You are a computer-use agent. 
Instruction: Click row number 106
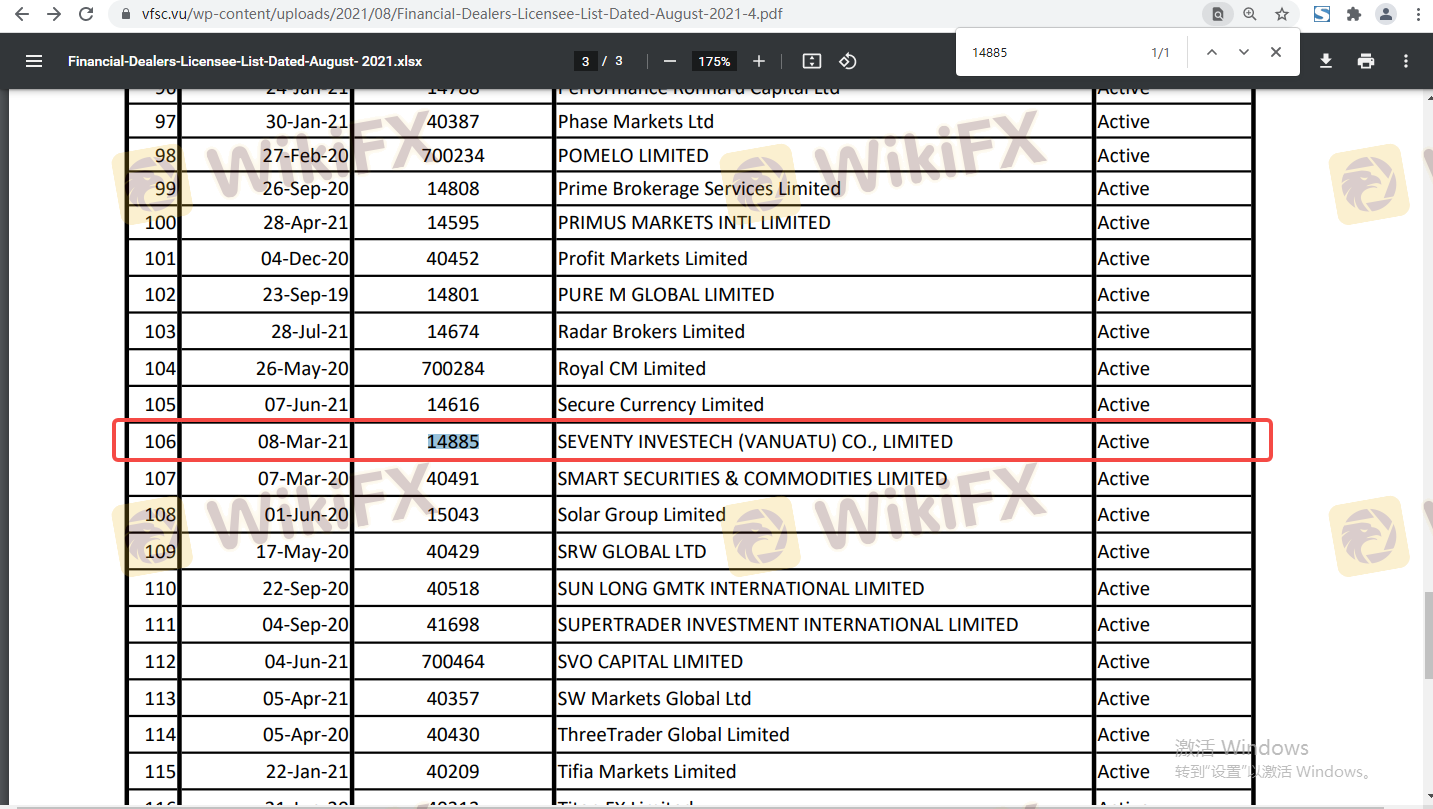pyautogui.click(x=160, y=442)
